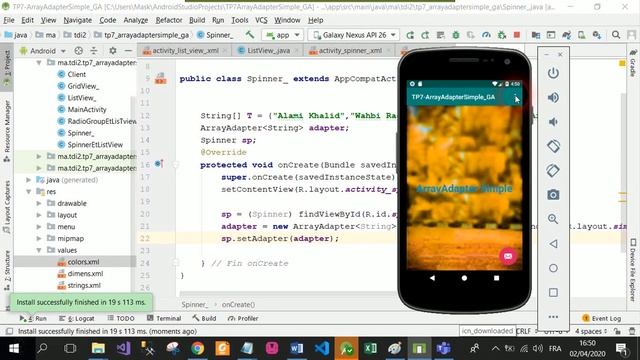Image resolution: width=640 pixels, height=360 pixels.
Task: Click Attach Debugger to Android Process icon
Action: (x=502, y=35)
